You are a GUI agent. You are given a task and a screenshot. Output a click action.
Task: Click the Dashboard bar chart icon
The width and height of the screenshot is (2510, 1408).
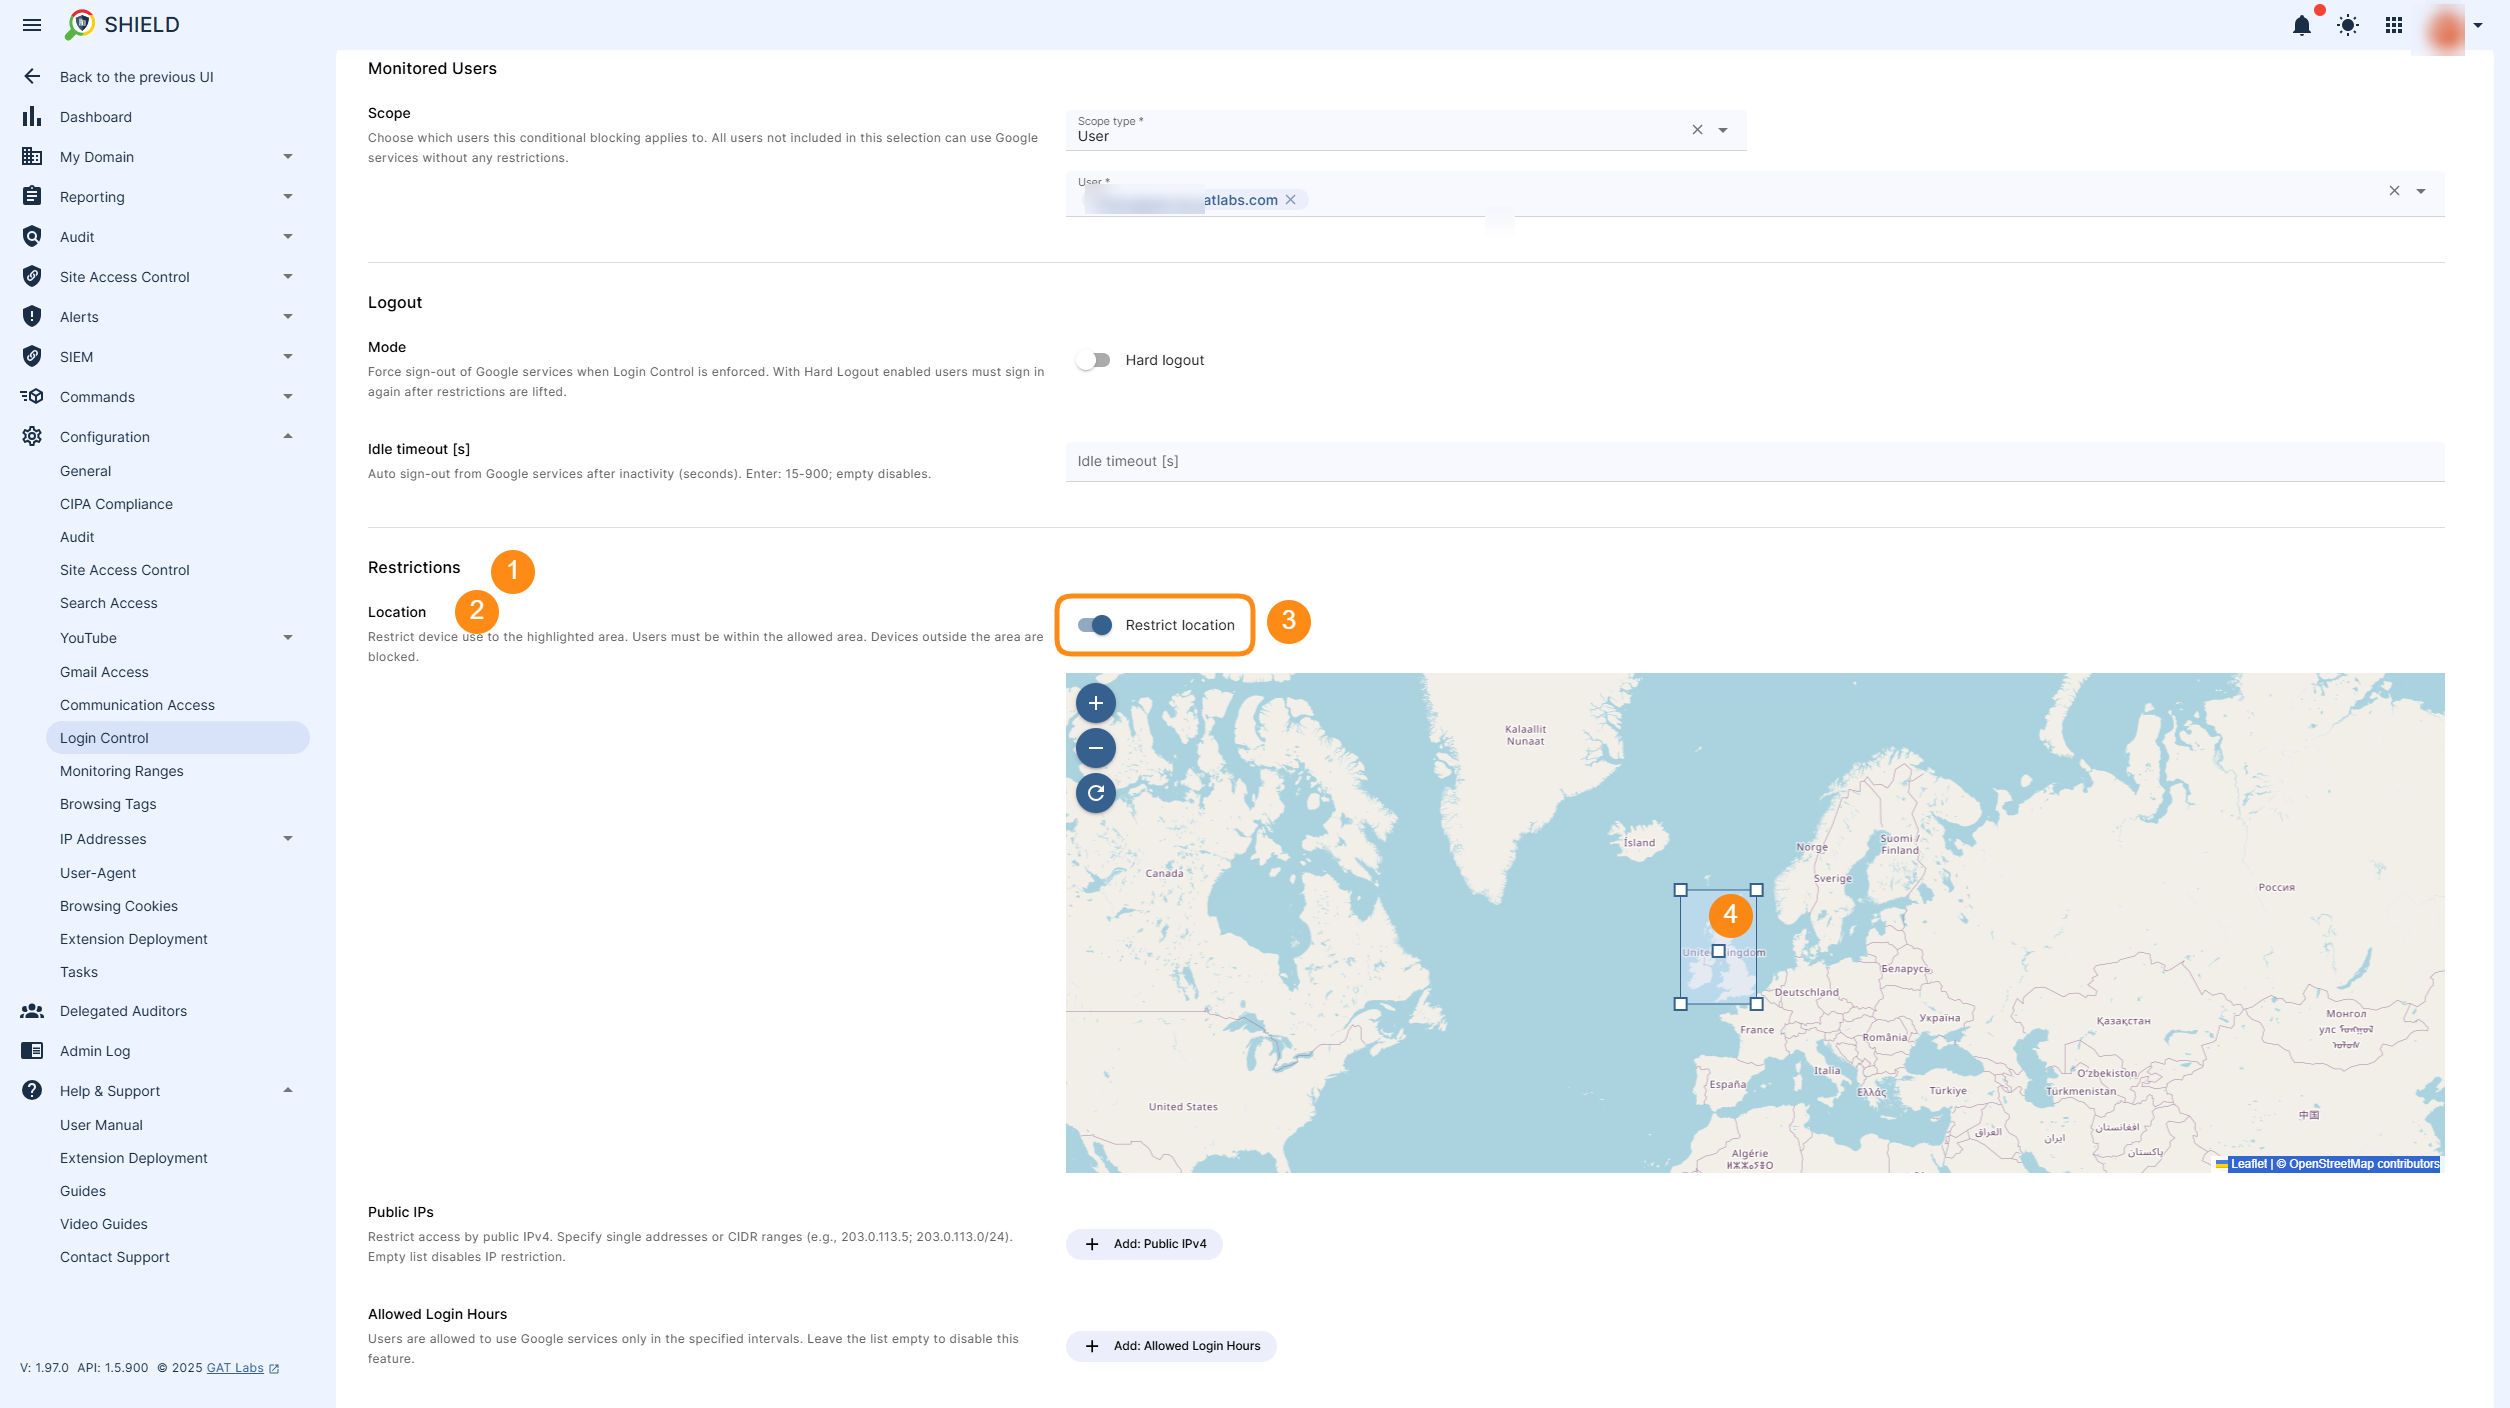[x=32, y=117]
